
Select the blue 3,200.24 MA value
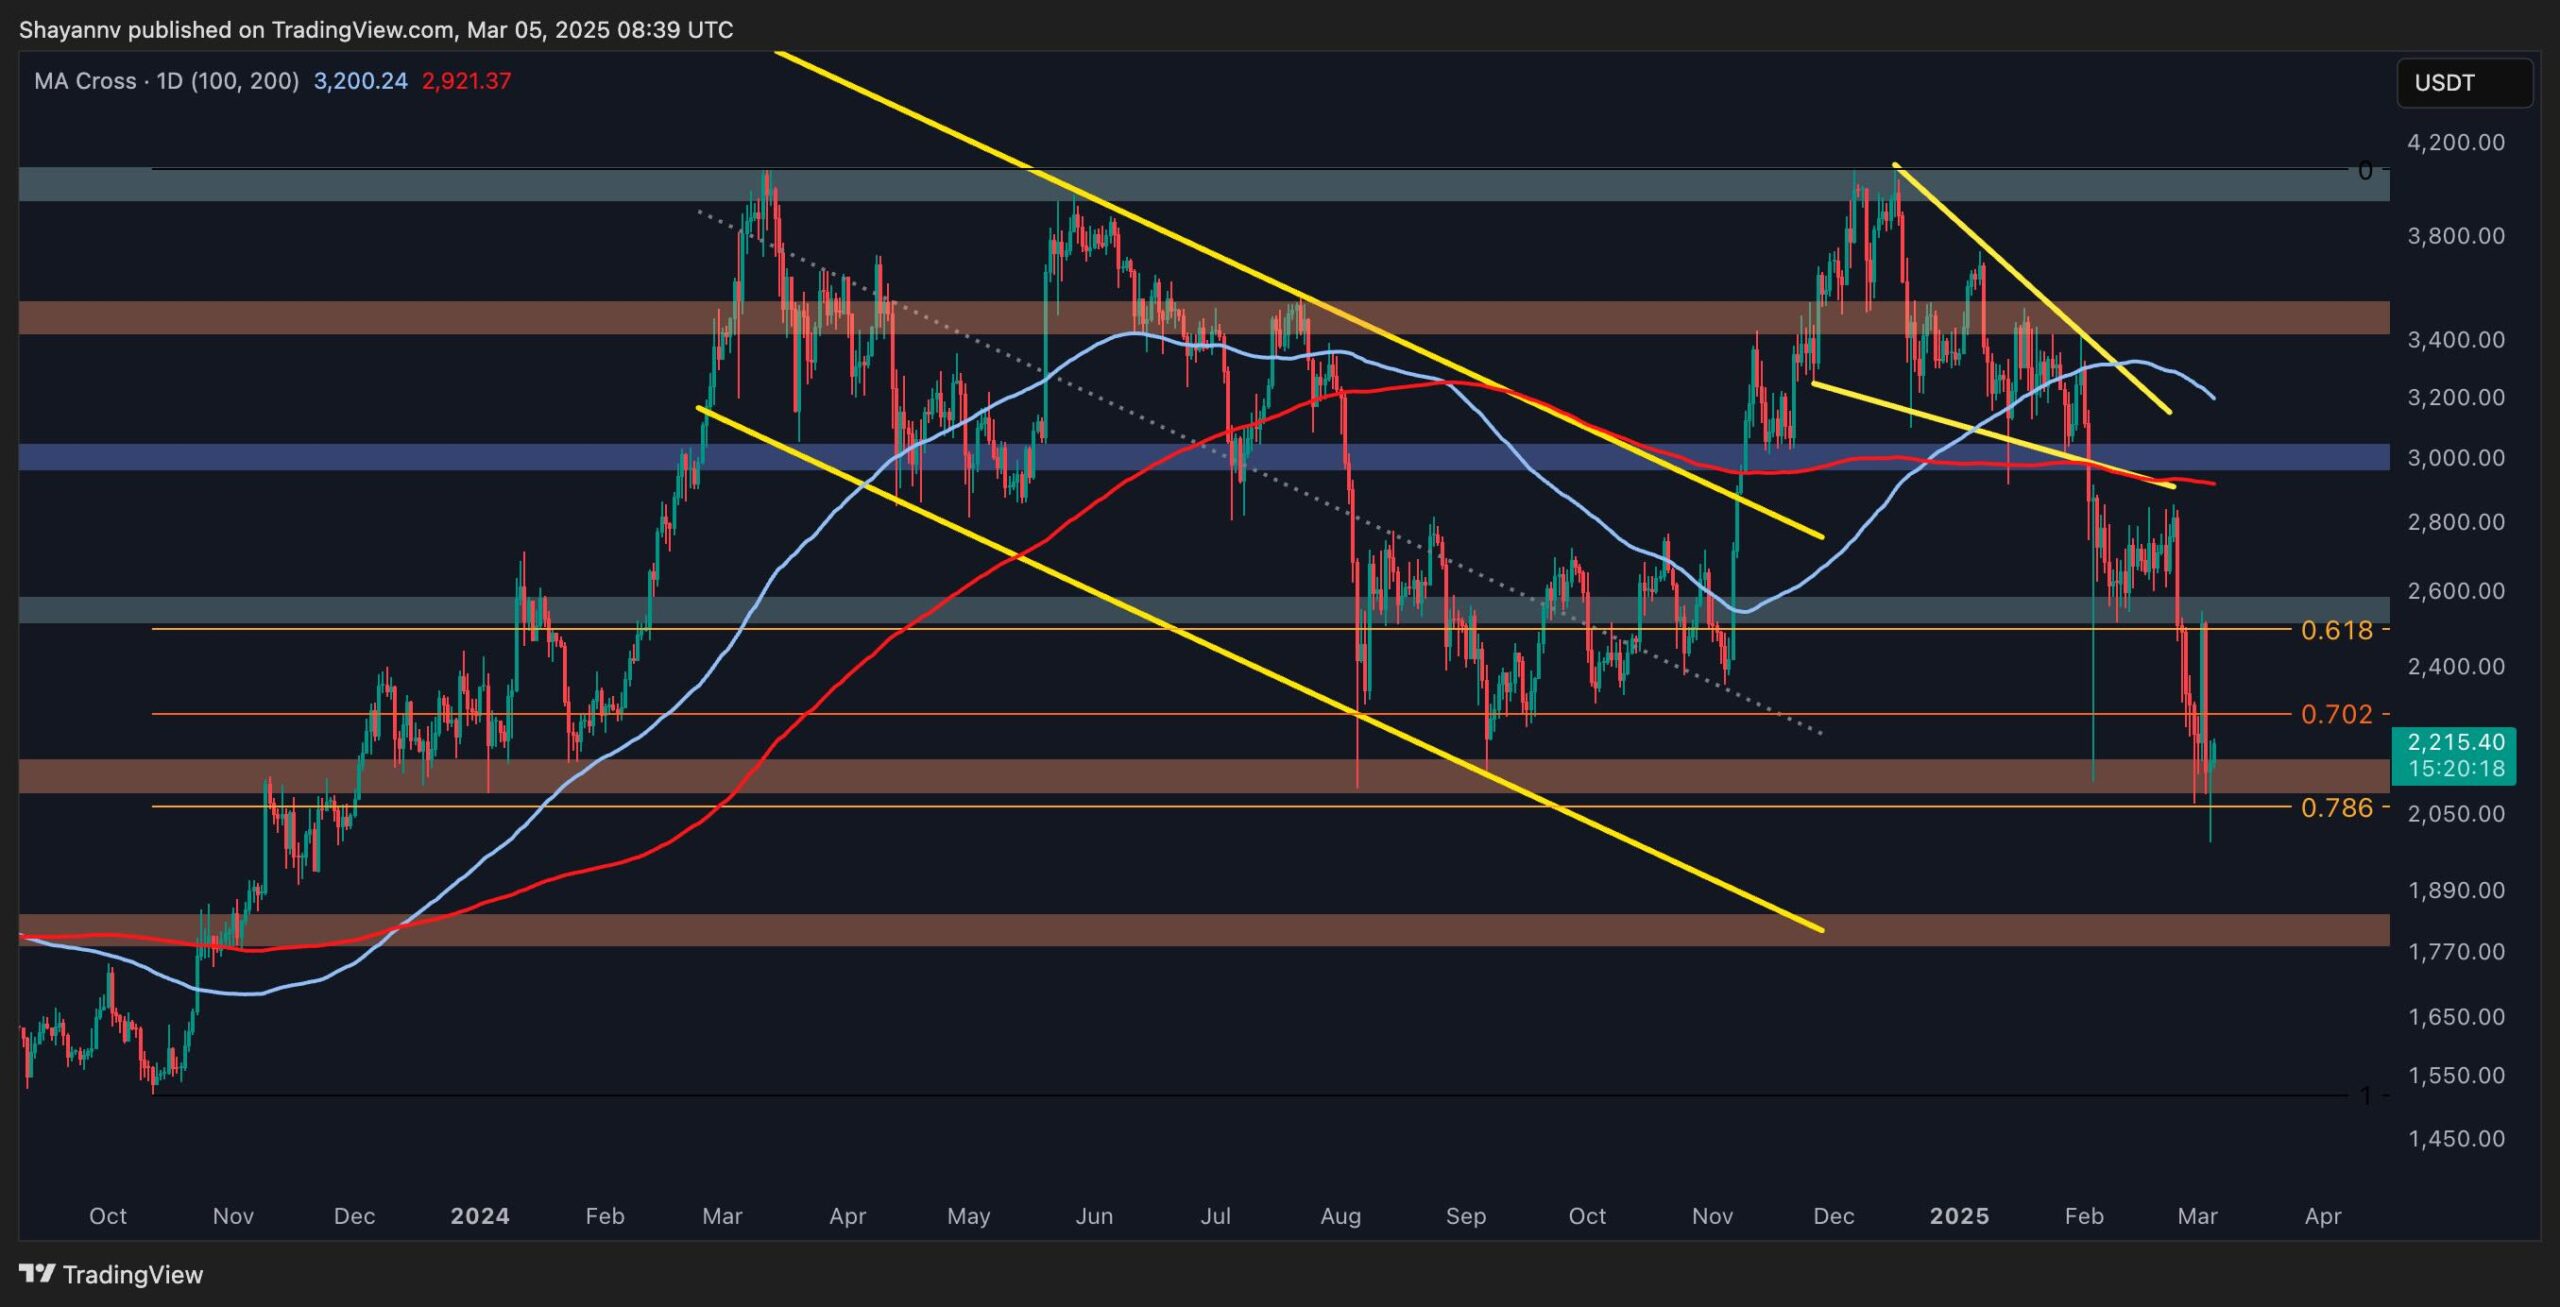pos(360,81)
